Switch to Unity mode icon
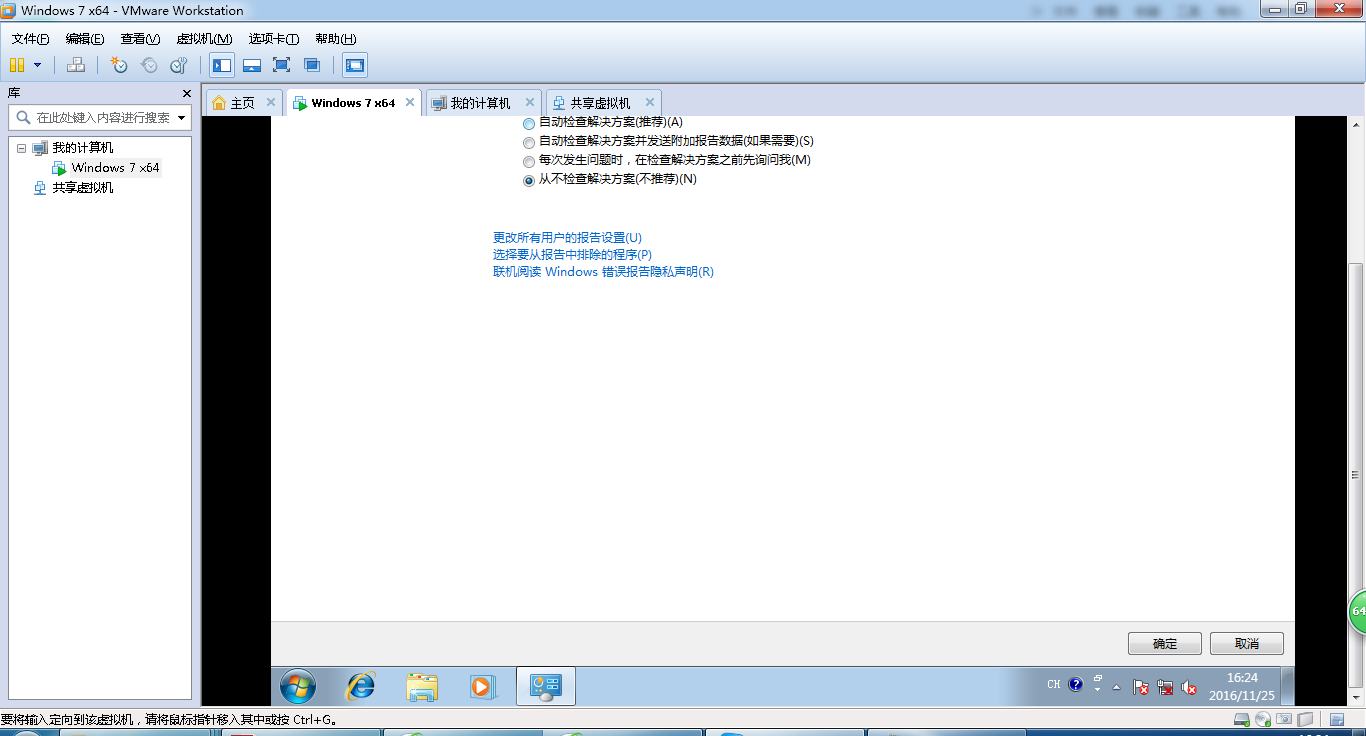This screenshot has width=1366, height=736. pyautogui.click(x=312, y=65)
